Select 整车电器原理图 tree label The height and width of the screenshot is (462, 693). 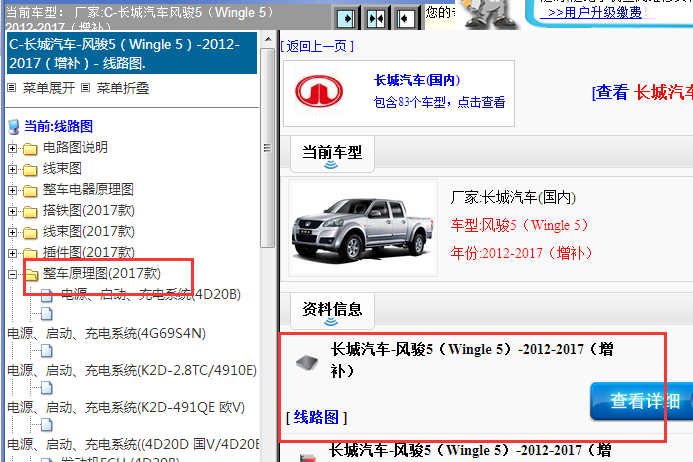(x=88, y=189)
